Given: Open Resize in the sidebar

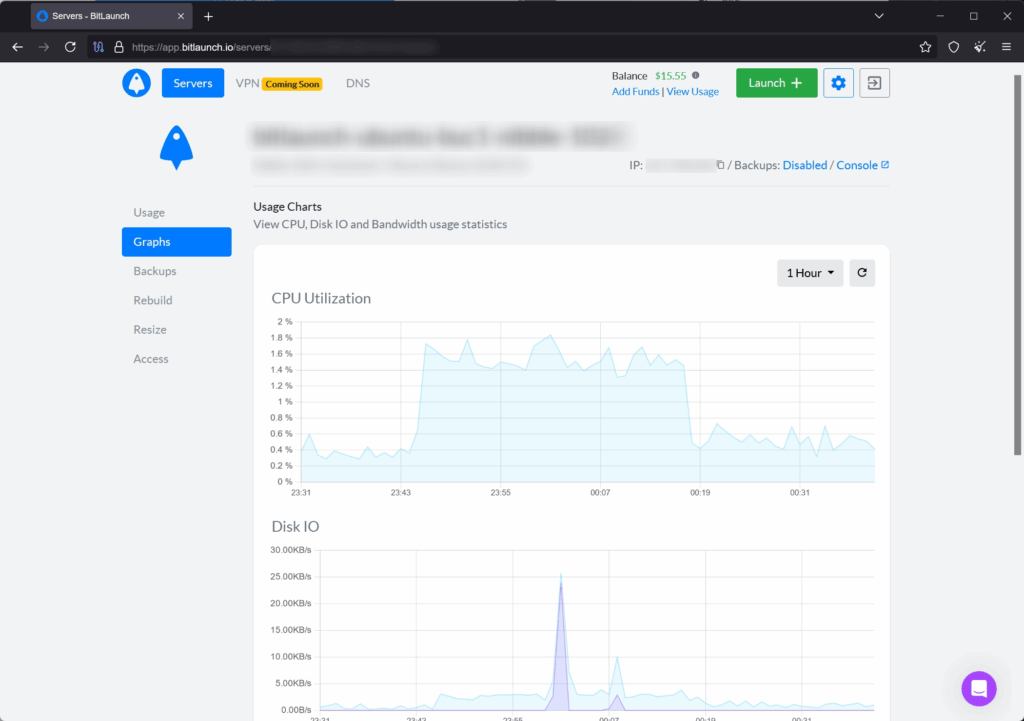Looking at the screenshot, I should pyautogui.click(x=150, y=330).
